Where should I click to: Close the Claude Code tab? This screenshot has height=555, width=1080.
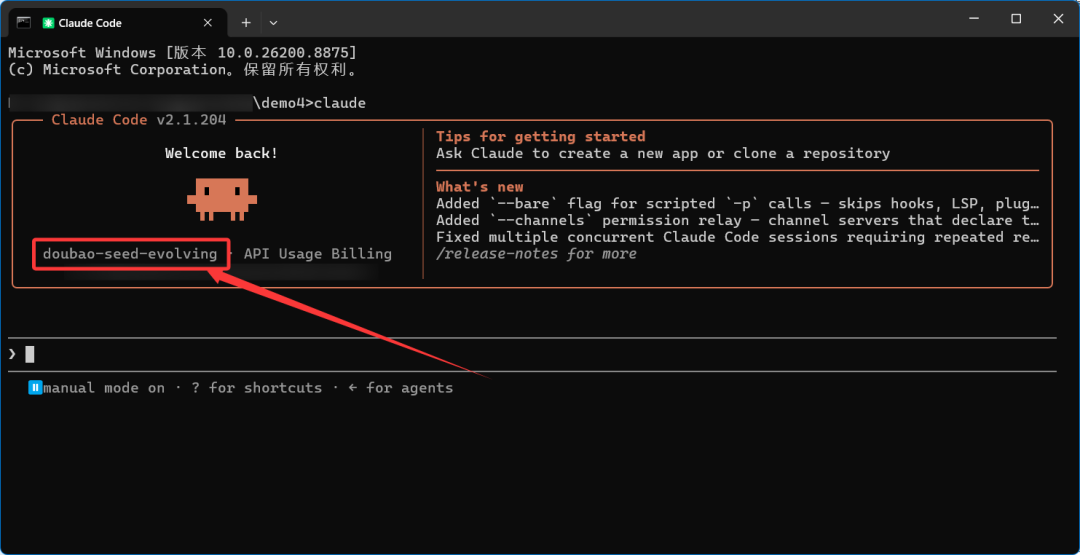(x=207, y=23)
